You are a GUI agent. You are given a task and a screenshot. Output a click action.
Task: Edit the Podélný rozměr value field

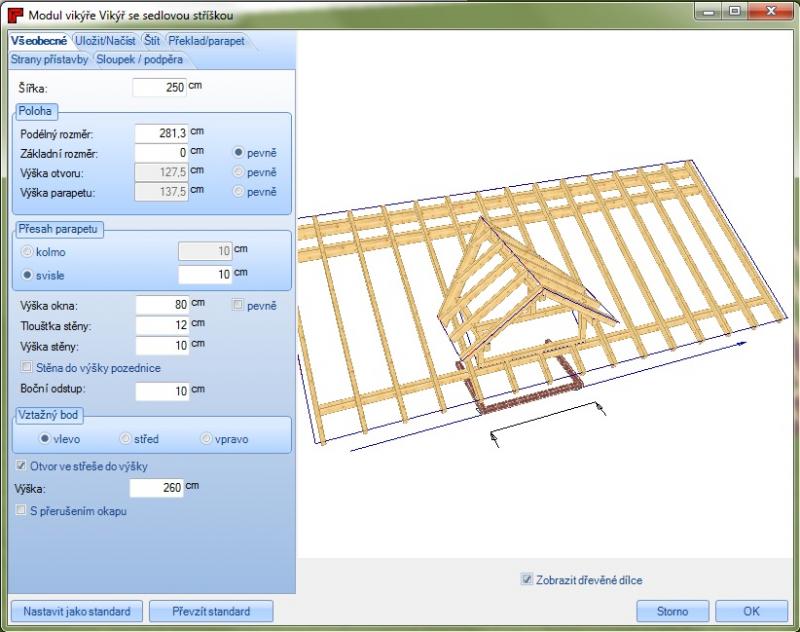[161, 133]
